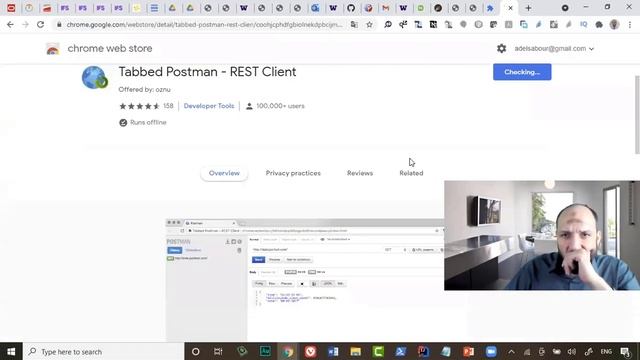
Task: Click the Checking... install button
Action: 522,72
